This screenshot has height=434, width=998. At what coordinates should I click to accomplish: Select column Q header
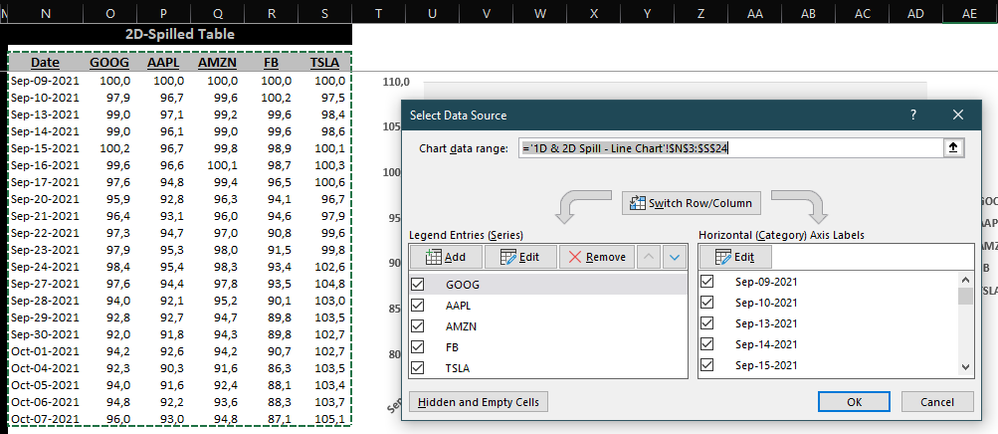click(218, 13)
